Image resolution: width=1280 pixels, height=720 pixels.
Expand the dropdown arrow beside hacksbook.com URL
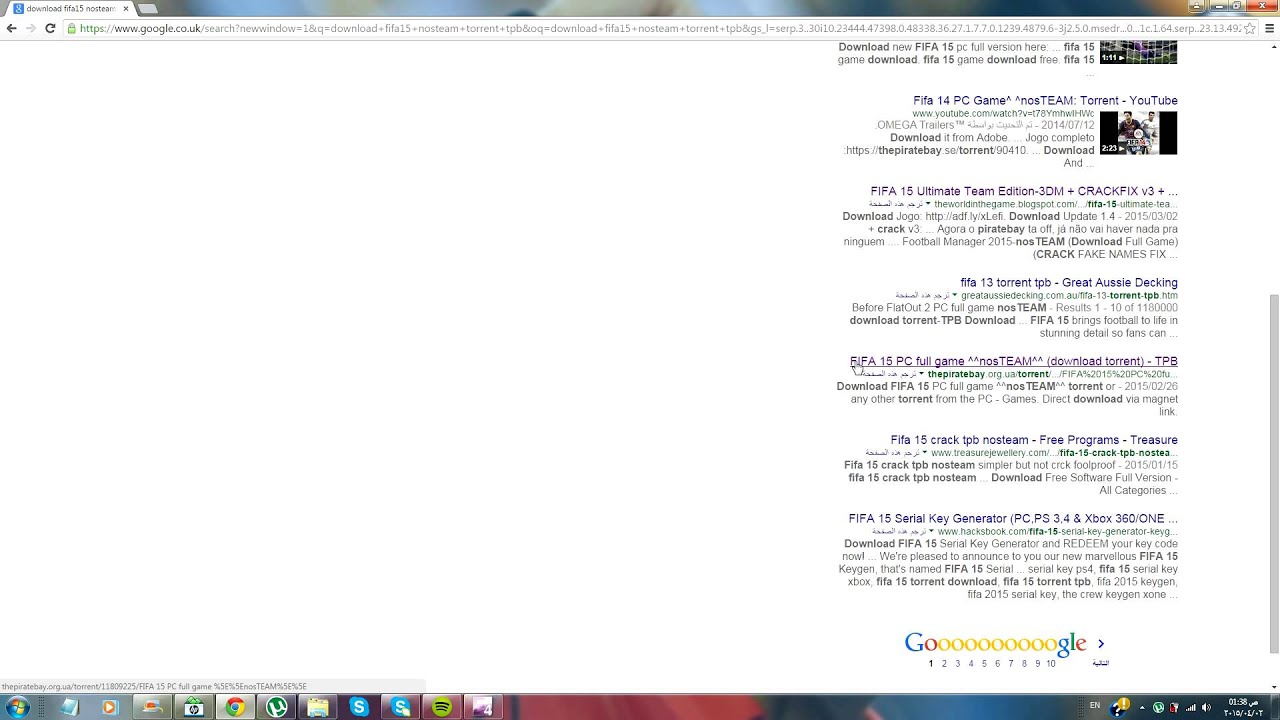point(932,532)
